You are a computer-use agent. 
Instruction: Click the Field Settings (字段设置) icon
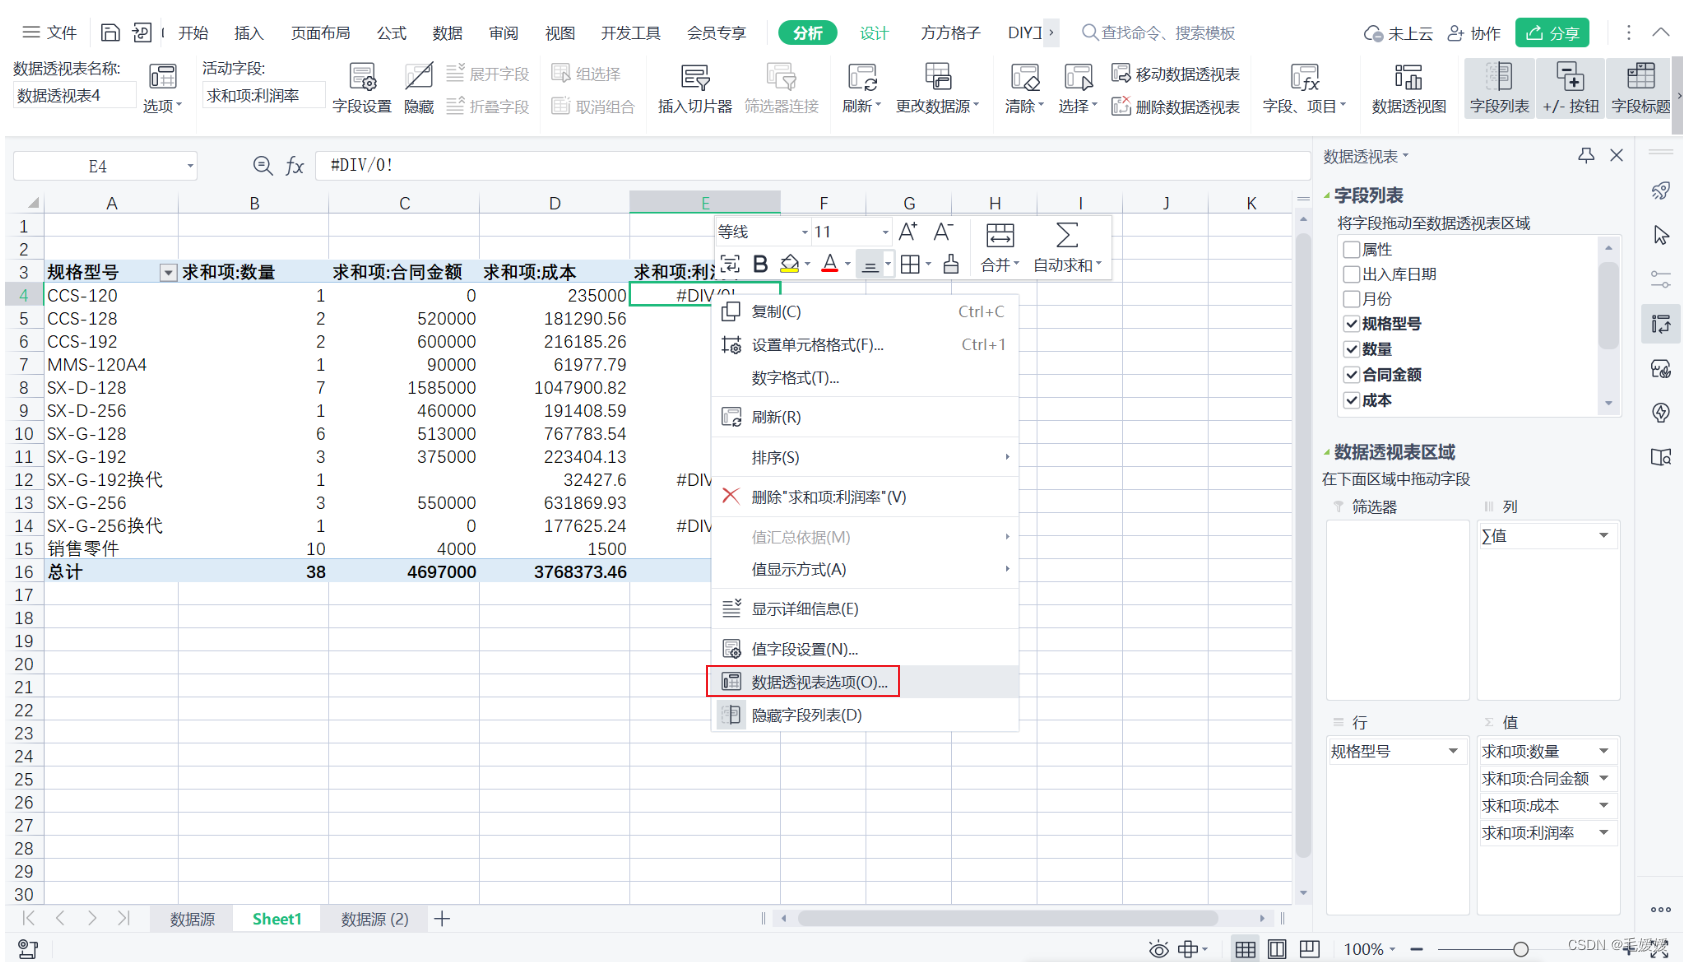click(x=362, y=77)
